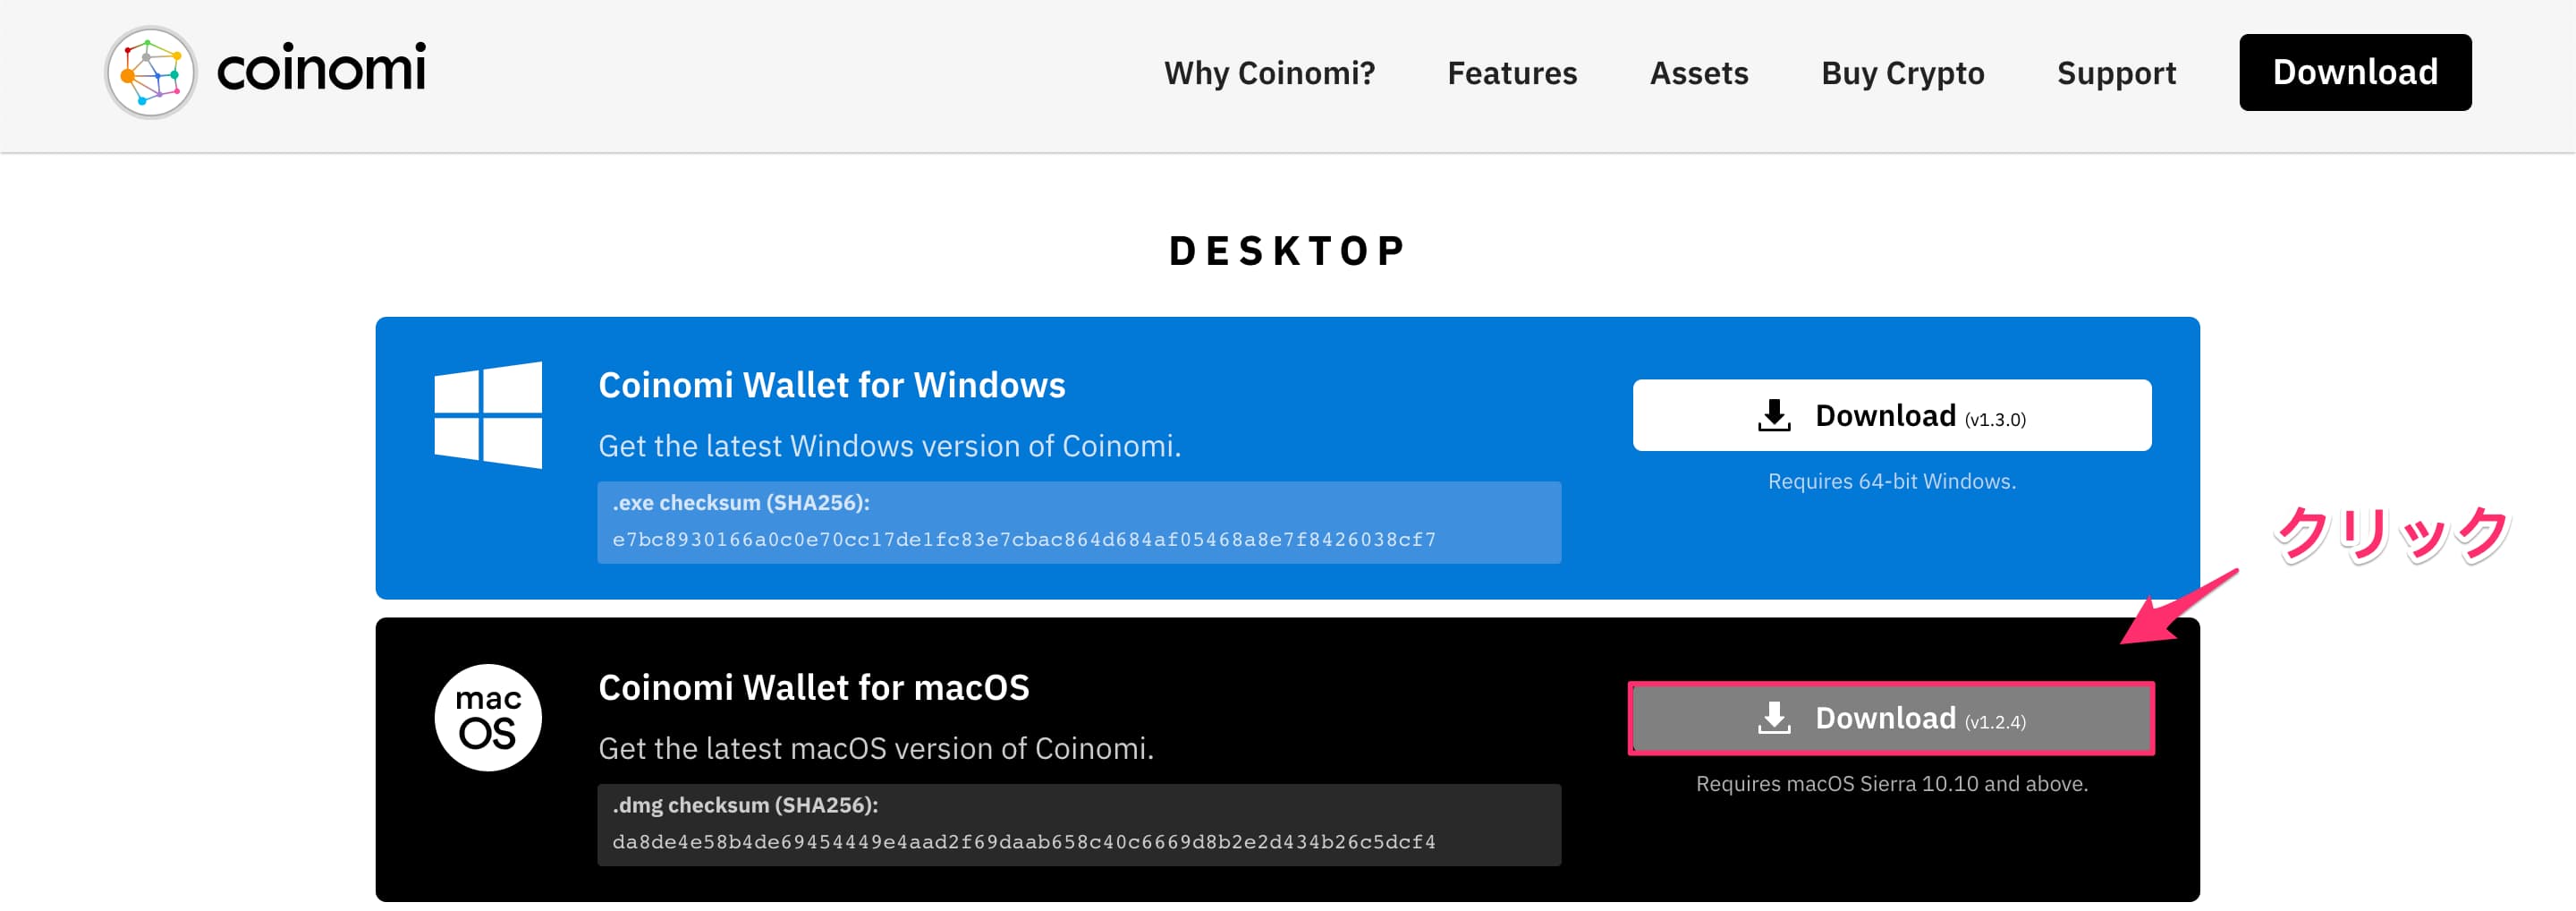Screen dimensions: 2576x911
Task: Open the Buy Crypto menu item
Action: point(1902,73)
